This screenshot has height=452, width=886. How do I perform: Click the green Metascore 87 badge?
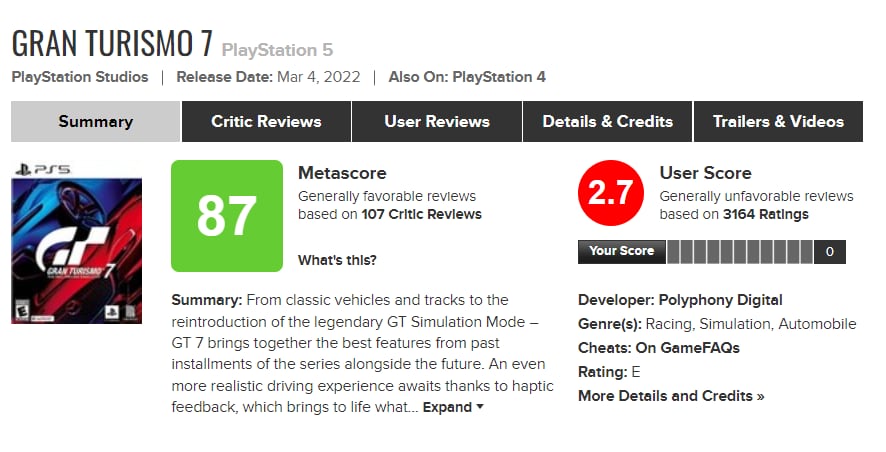[x=226, y=215]
